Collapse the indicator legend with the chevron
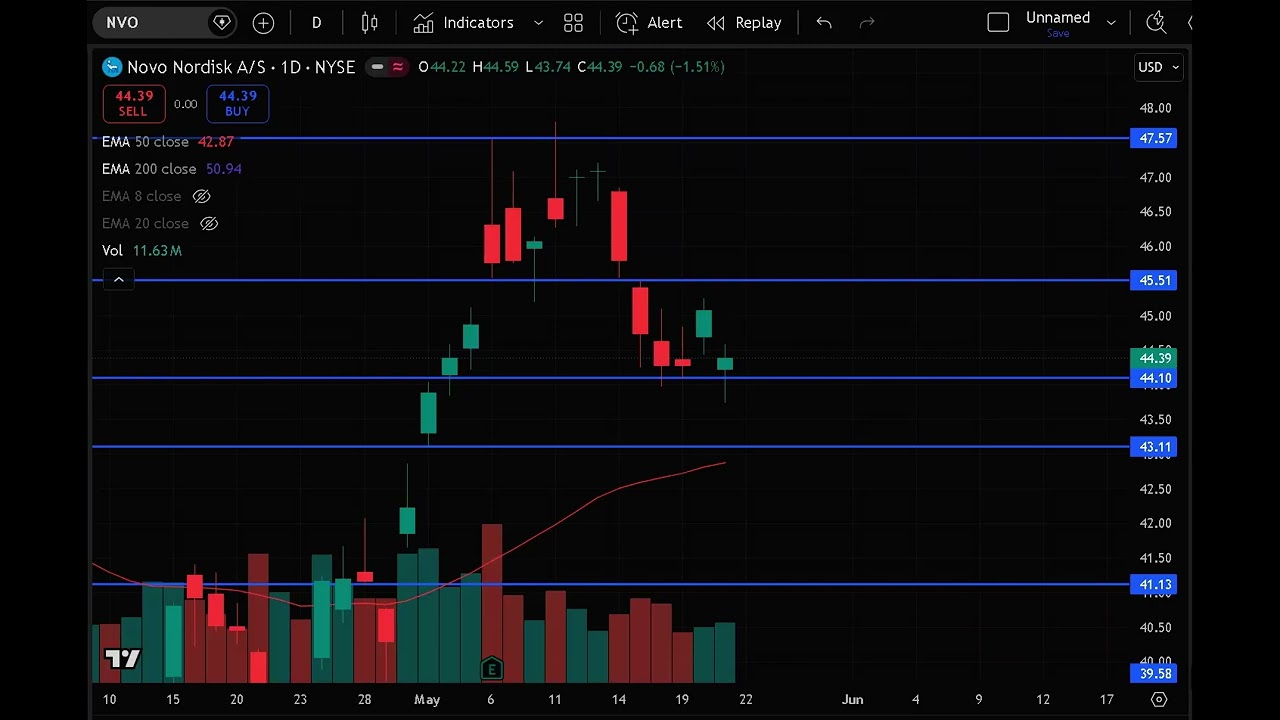 pos(118,279)
